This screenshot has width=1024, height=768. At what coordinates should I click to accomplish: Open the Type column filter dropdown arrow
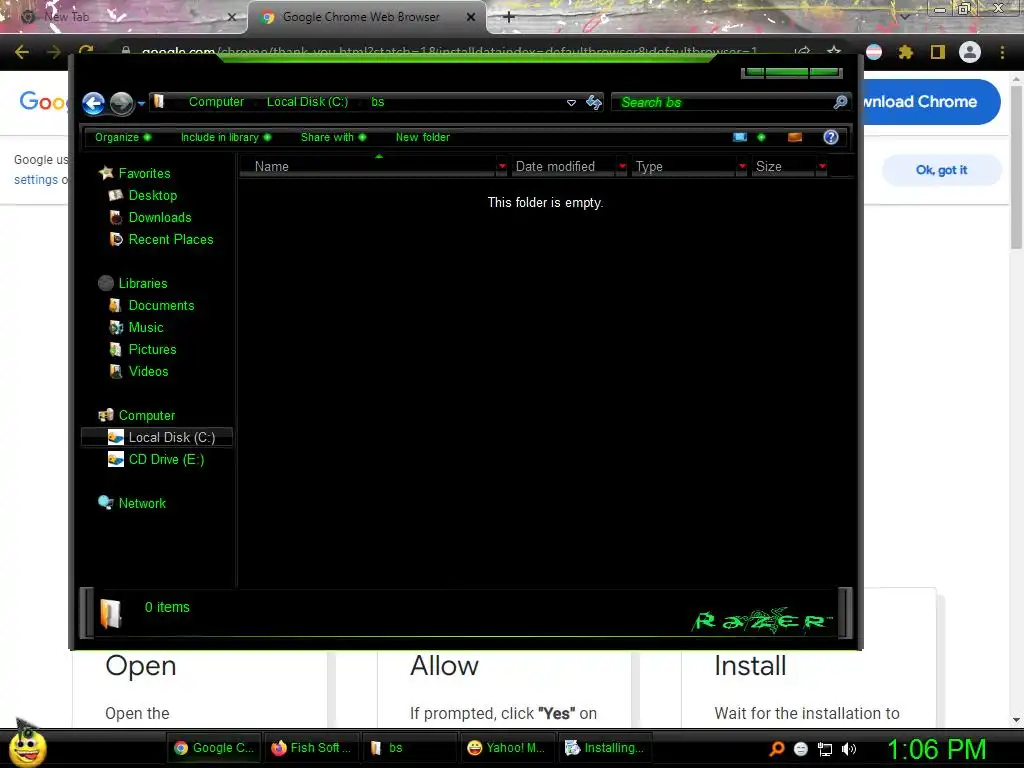[x=742, y=167]
